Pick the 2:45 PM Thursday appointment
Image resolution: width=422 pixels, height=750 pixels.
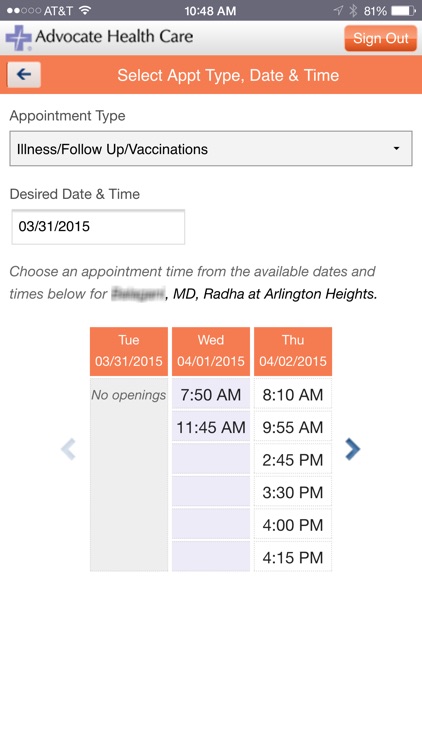[x=293, y=460]
